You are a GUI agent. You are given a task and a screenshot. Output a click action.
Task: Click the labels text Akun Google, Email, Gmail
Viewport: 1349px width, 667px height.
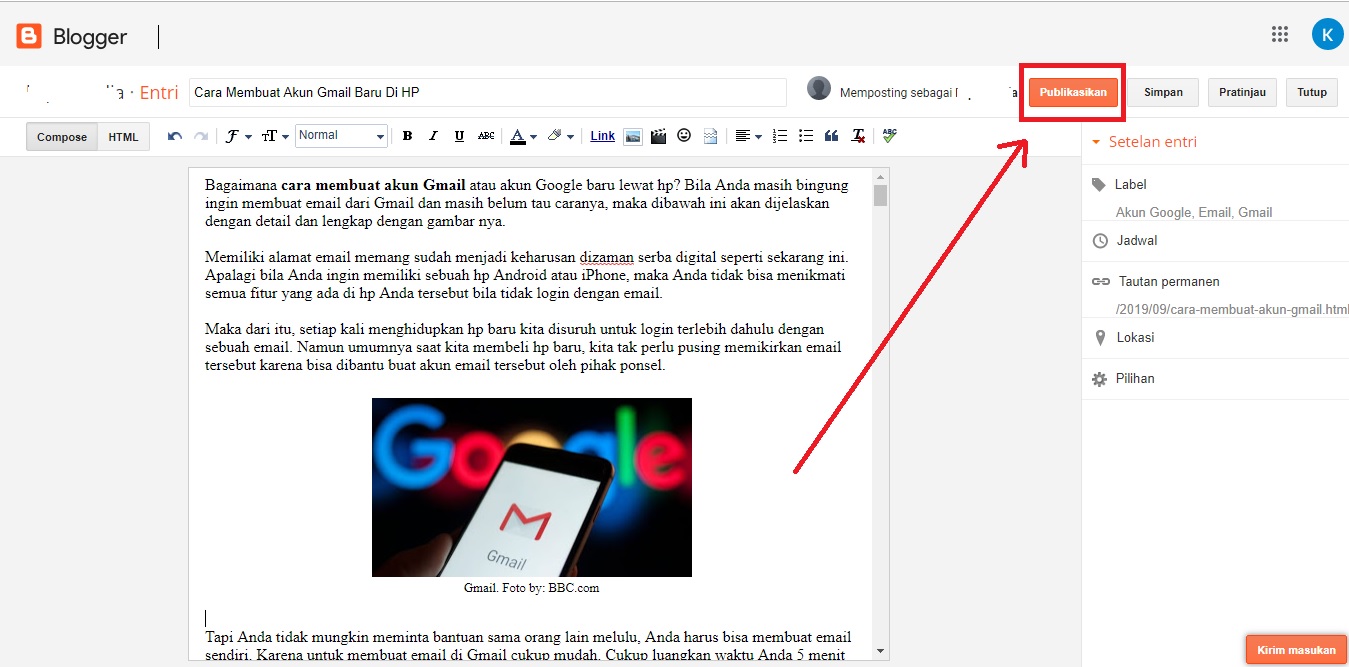click(1194, 212)
